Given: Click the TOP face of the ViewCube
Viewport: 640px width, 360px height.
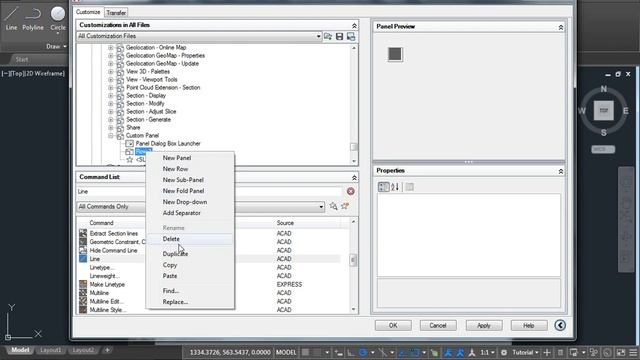Looking at the screenshot, I should pos(604,111).
